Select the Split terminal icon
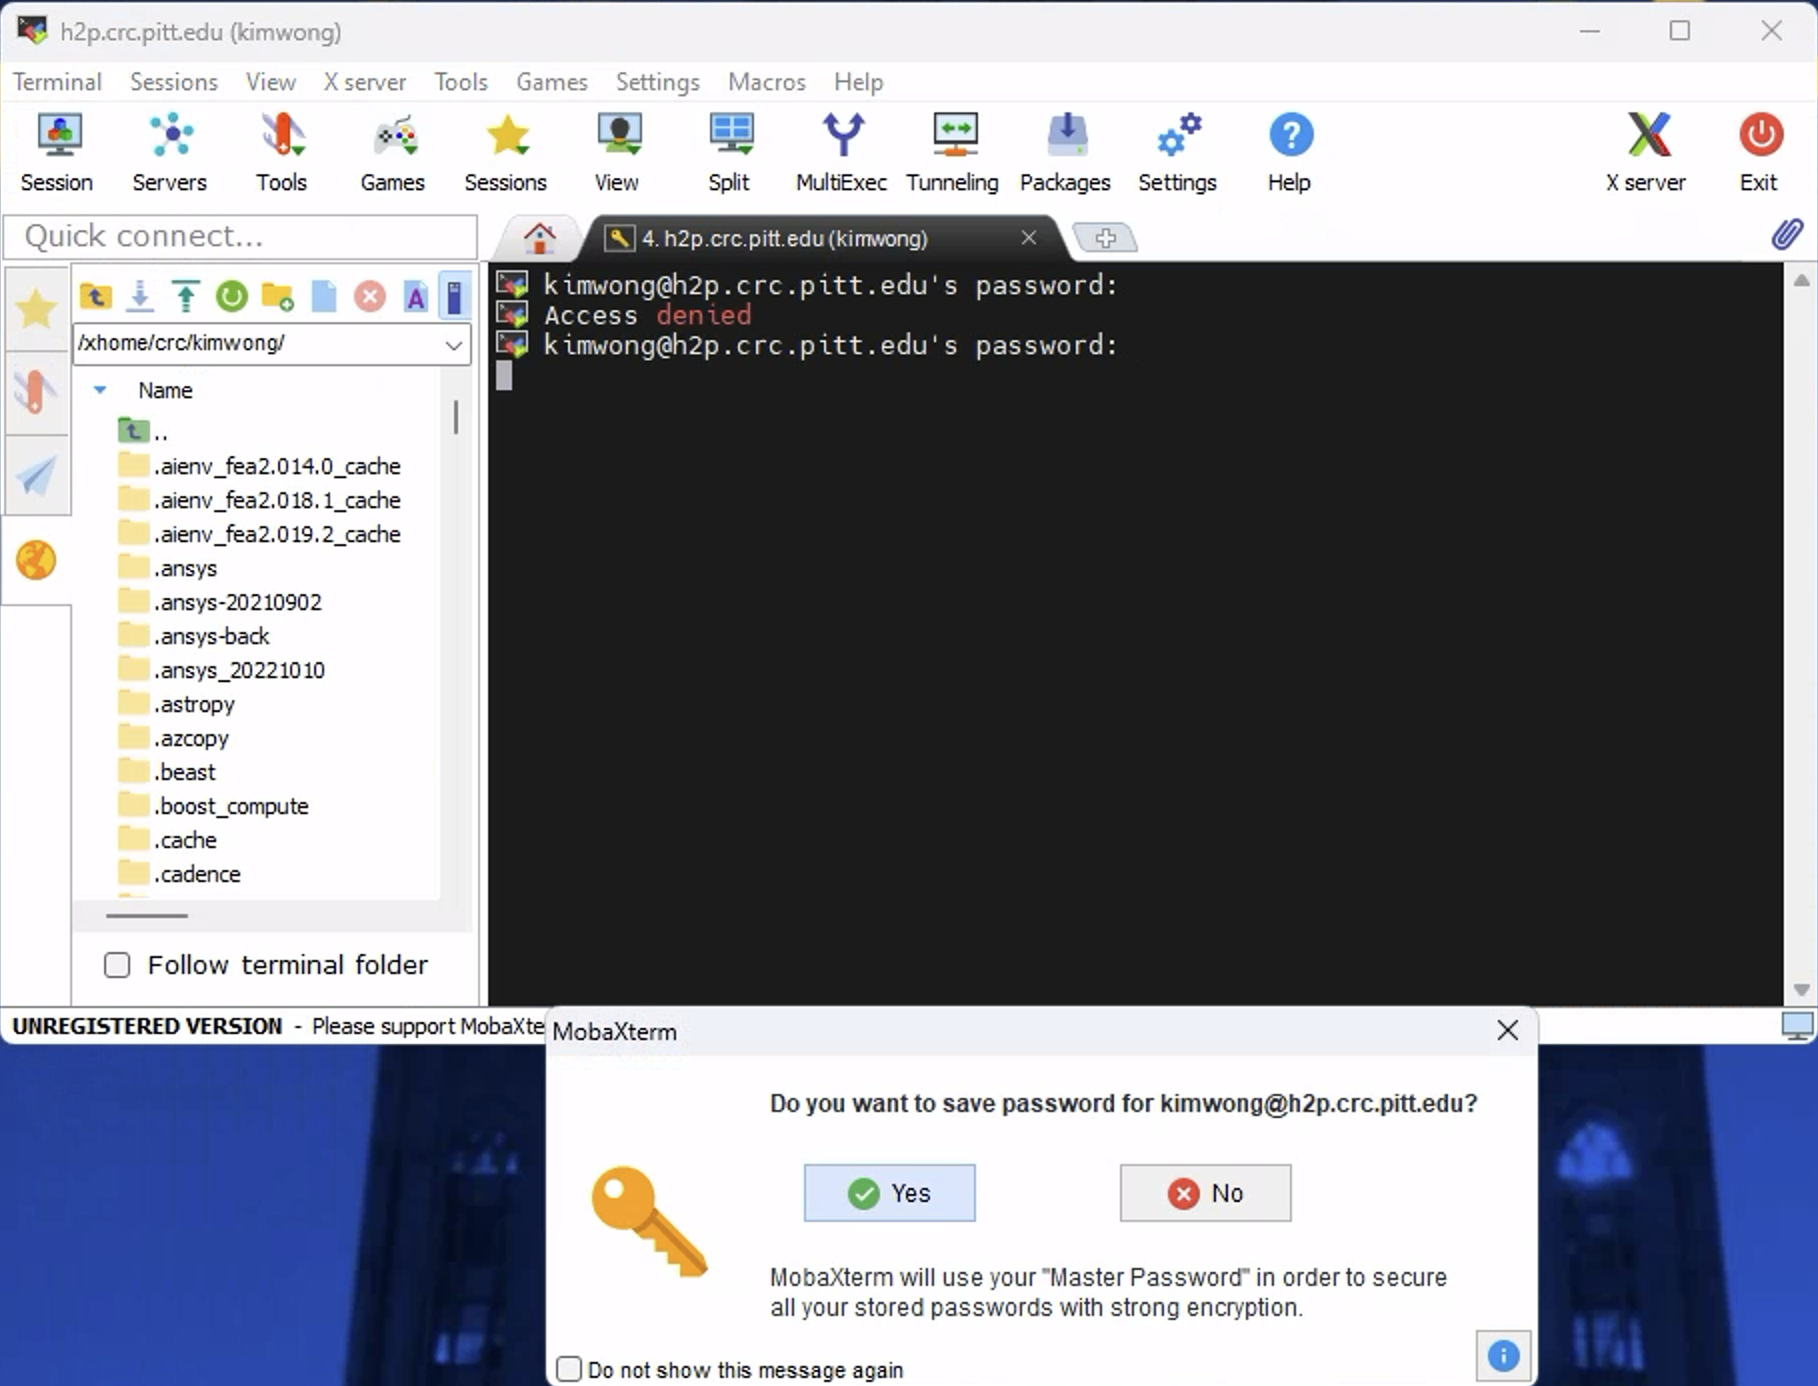1818x1386 pixels. (729, 153)
